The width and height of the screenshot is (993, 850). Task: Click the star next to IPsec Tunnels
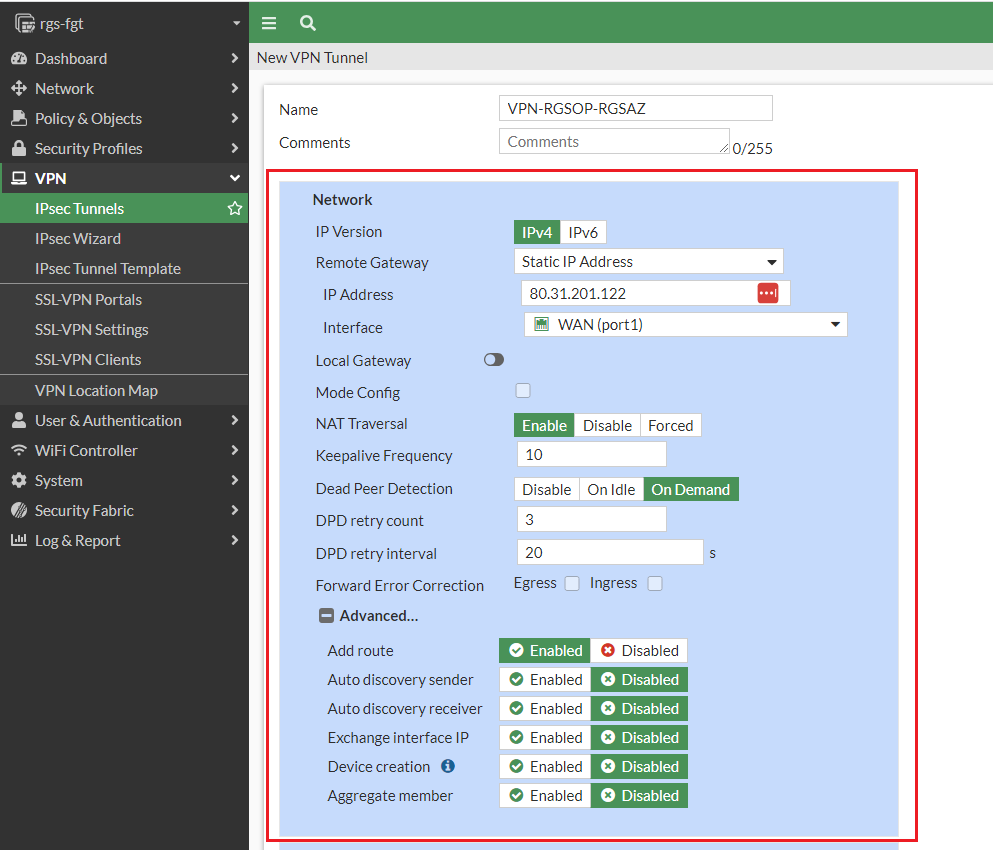tap(234, 208)
